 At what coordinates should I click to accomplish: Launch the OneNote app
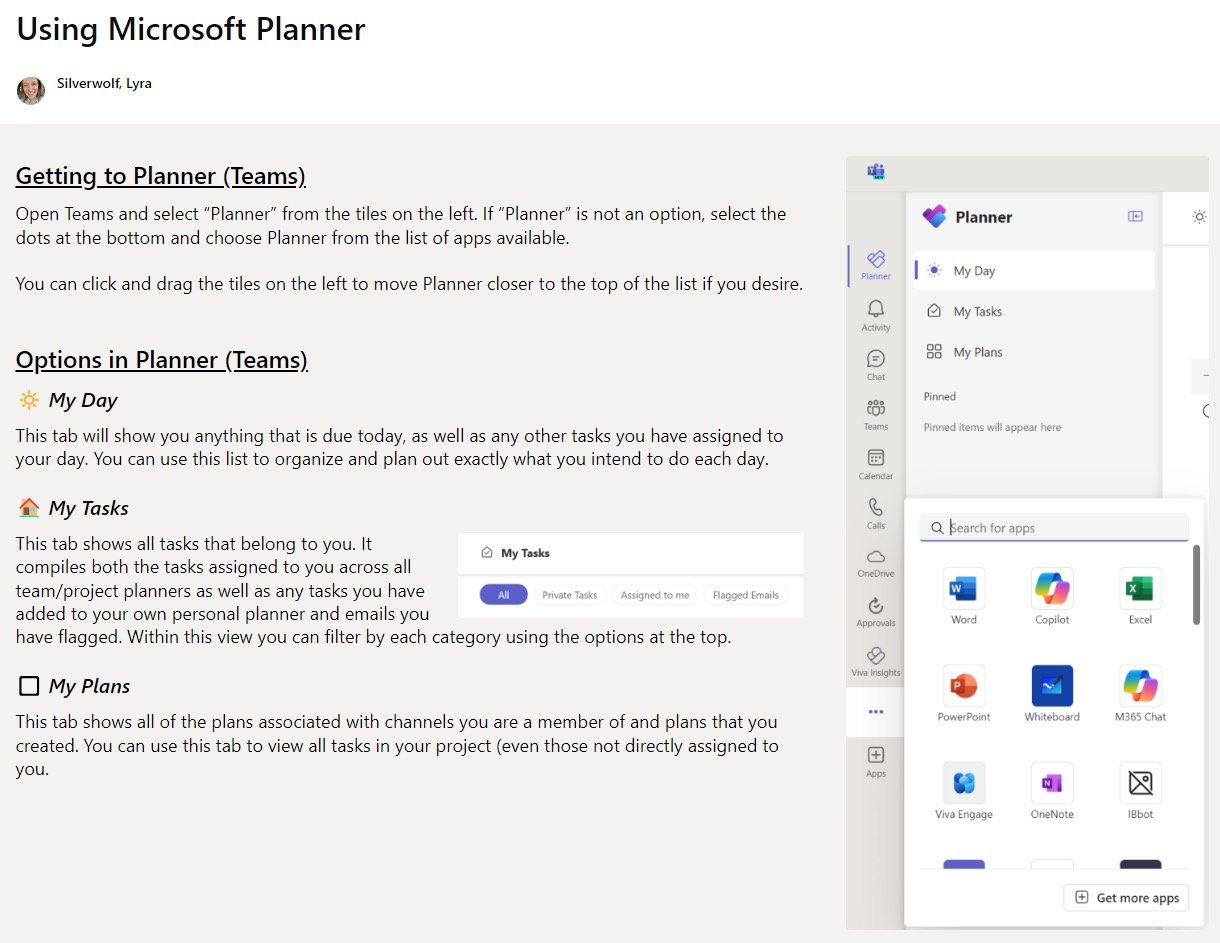(x=1052, y=791)
